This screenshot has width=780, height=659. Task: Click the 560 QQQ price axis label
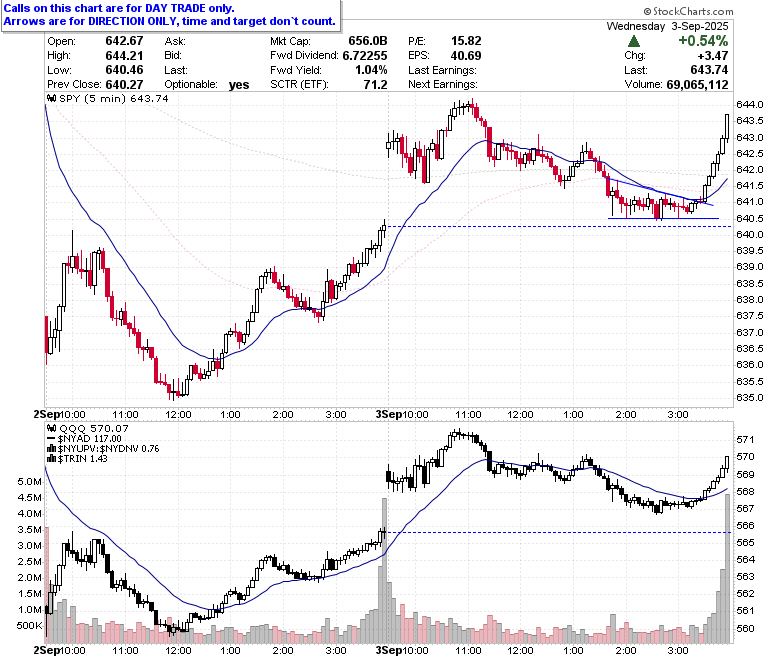pyautogui.click(x=745, y=628)
